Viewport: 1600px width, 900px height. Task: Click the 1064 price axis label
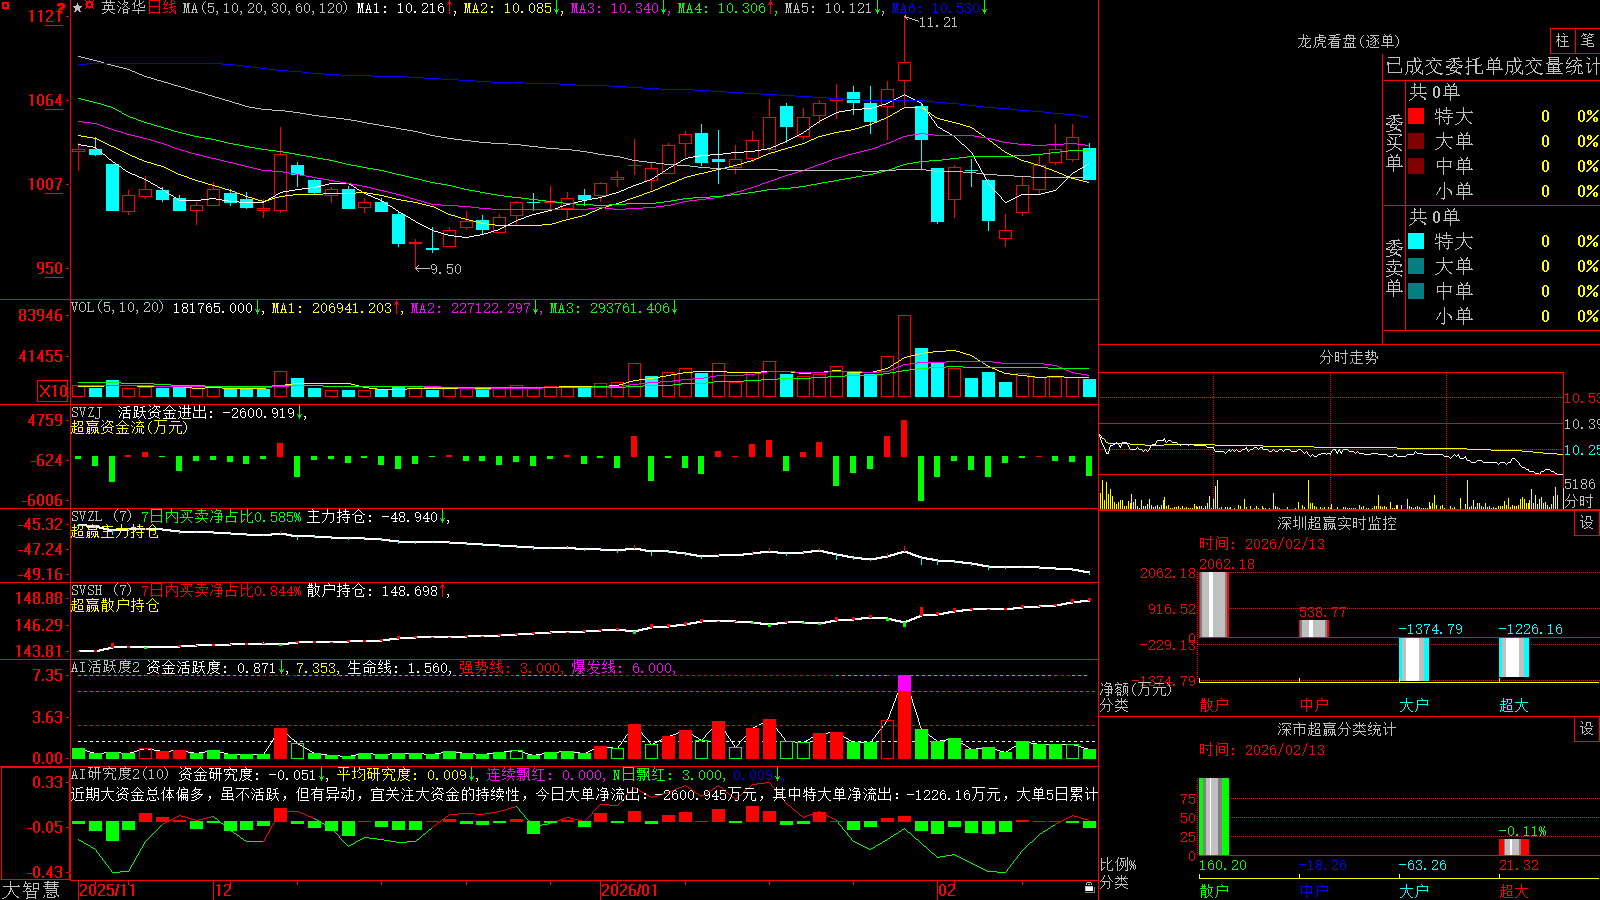tap(46, 100)
